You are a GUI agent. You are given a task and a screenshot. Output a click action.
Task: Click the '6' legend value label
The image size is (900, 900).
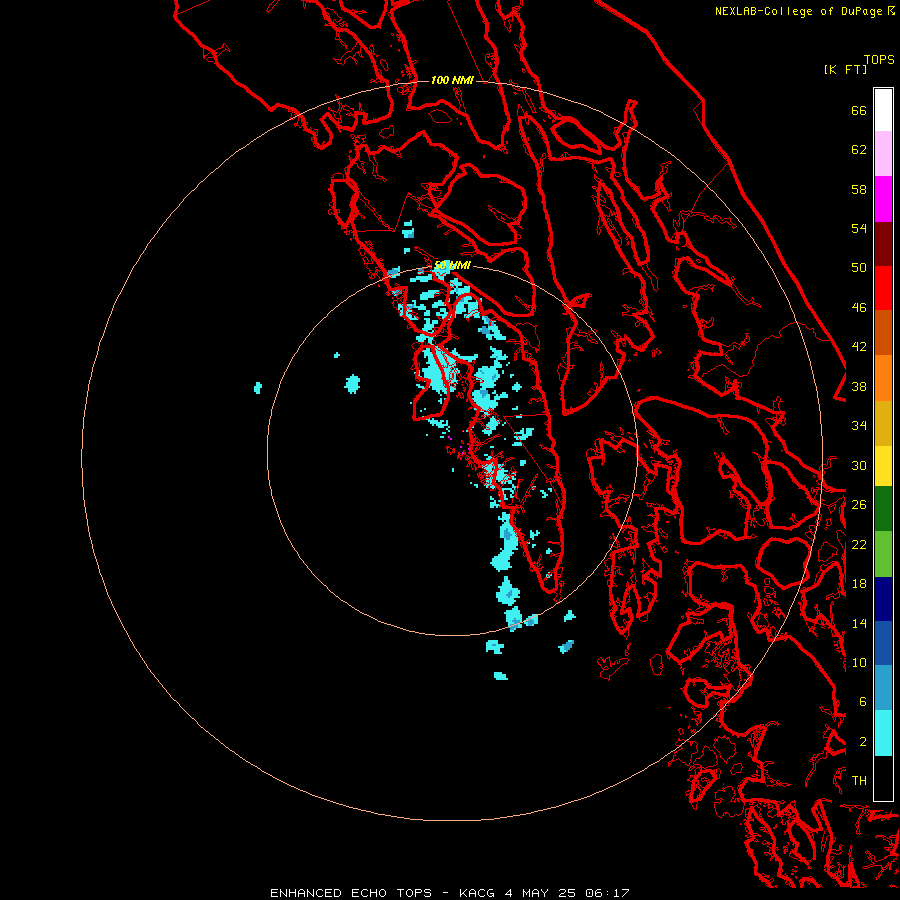(863, 702)
